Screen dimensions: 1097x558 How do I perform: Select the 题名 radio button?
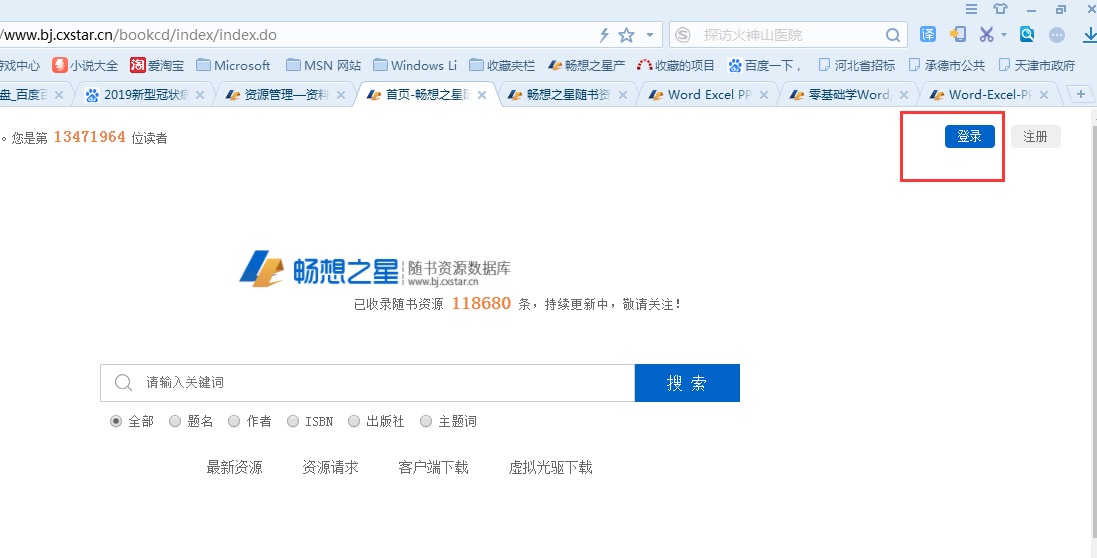[x=175, y=421]
